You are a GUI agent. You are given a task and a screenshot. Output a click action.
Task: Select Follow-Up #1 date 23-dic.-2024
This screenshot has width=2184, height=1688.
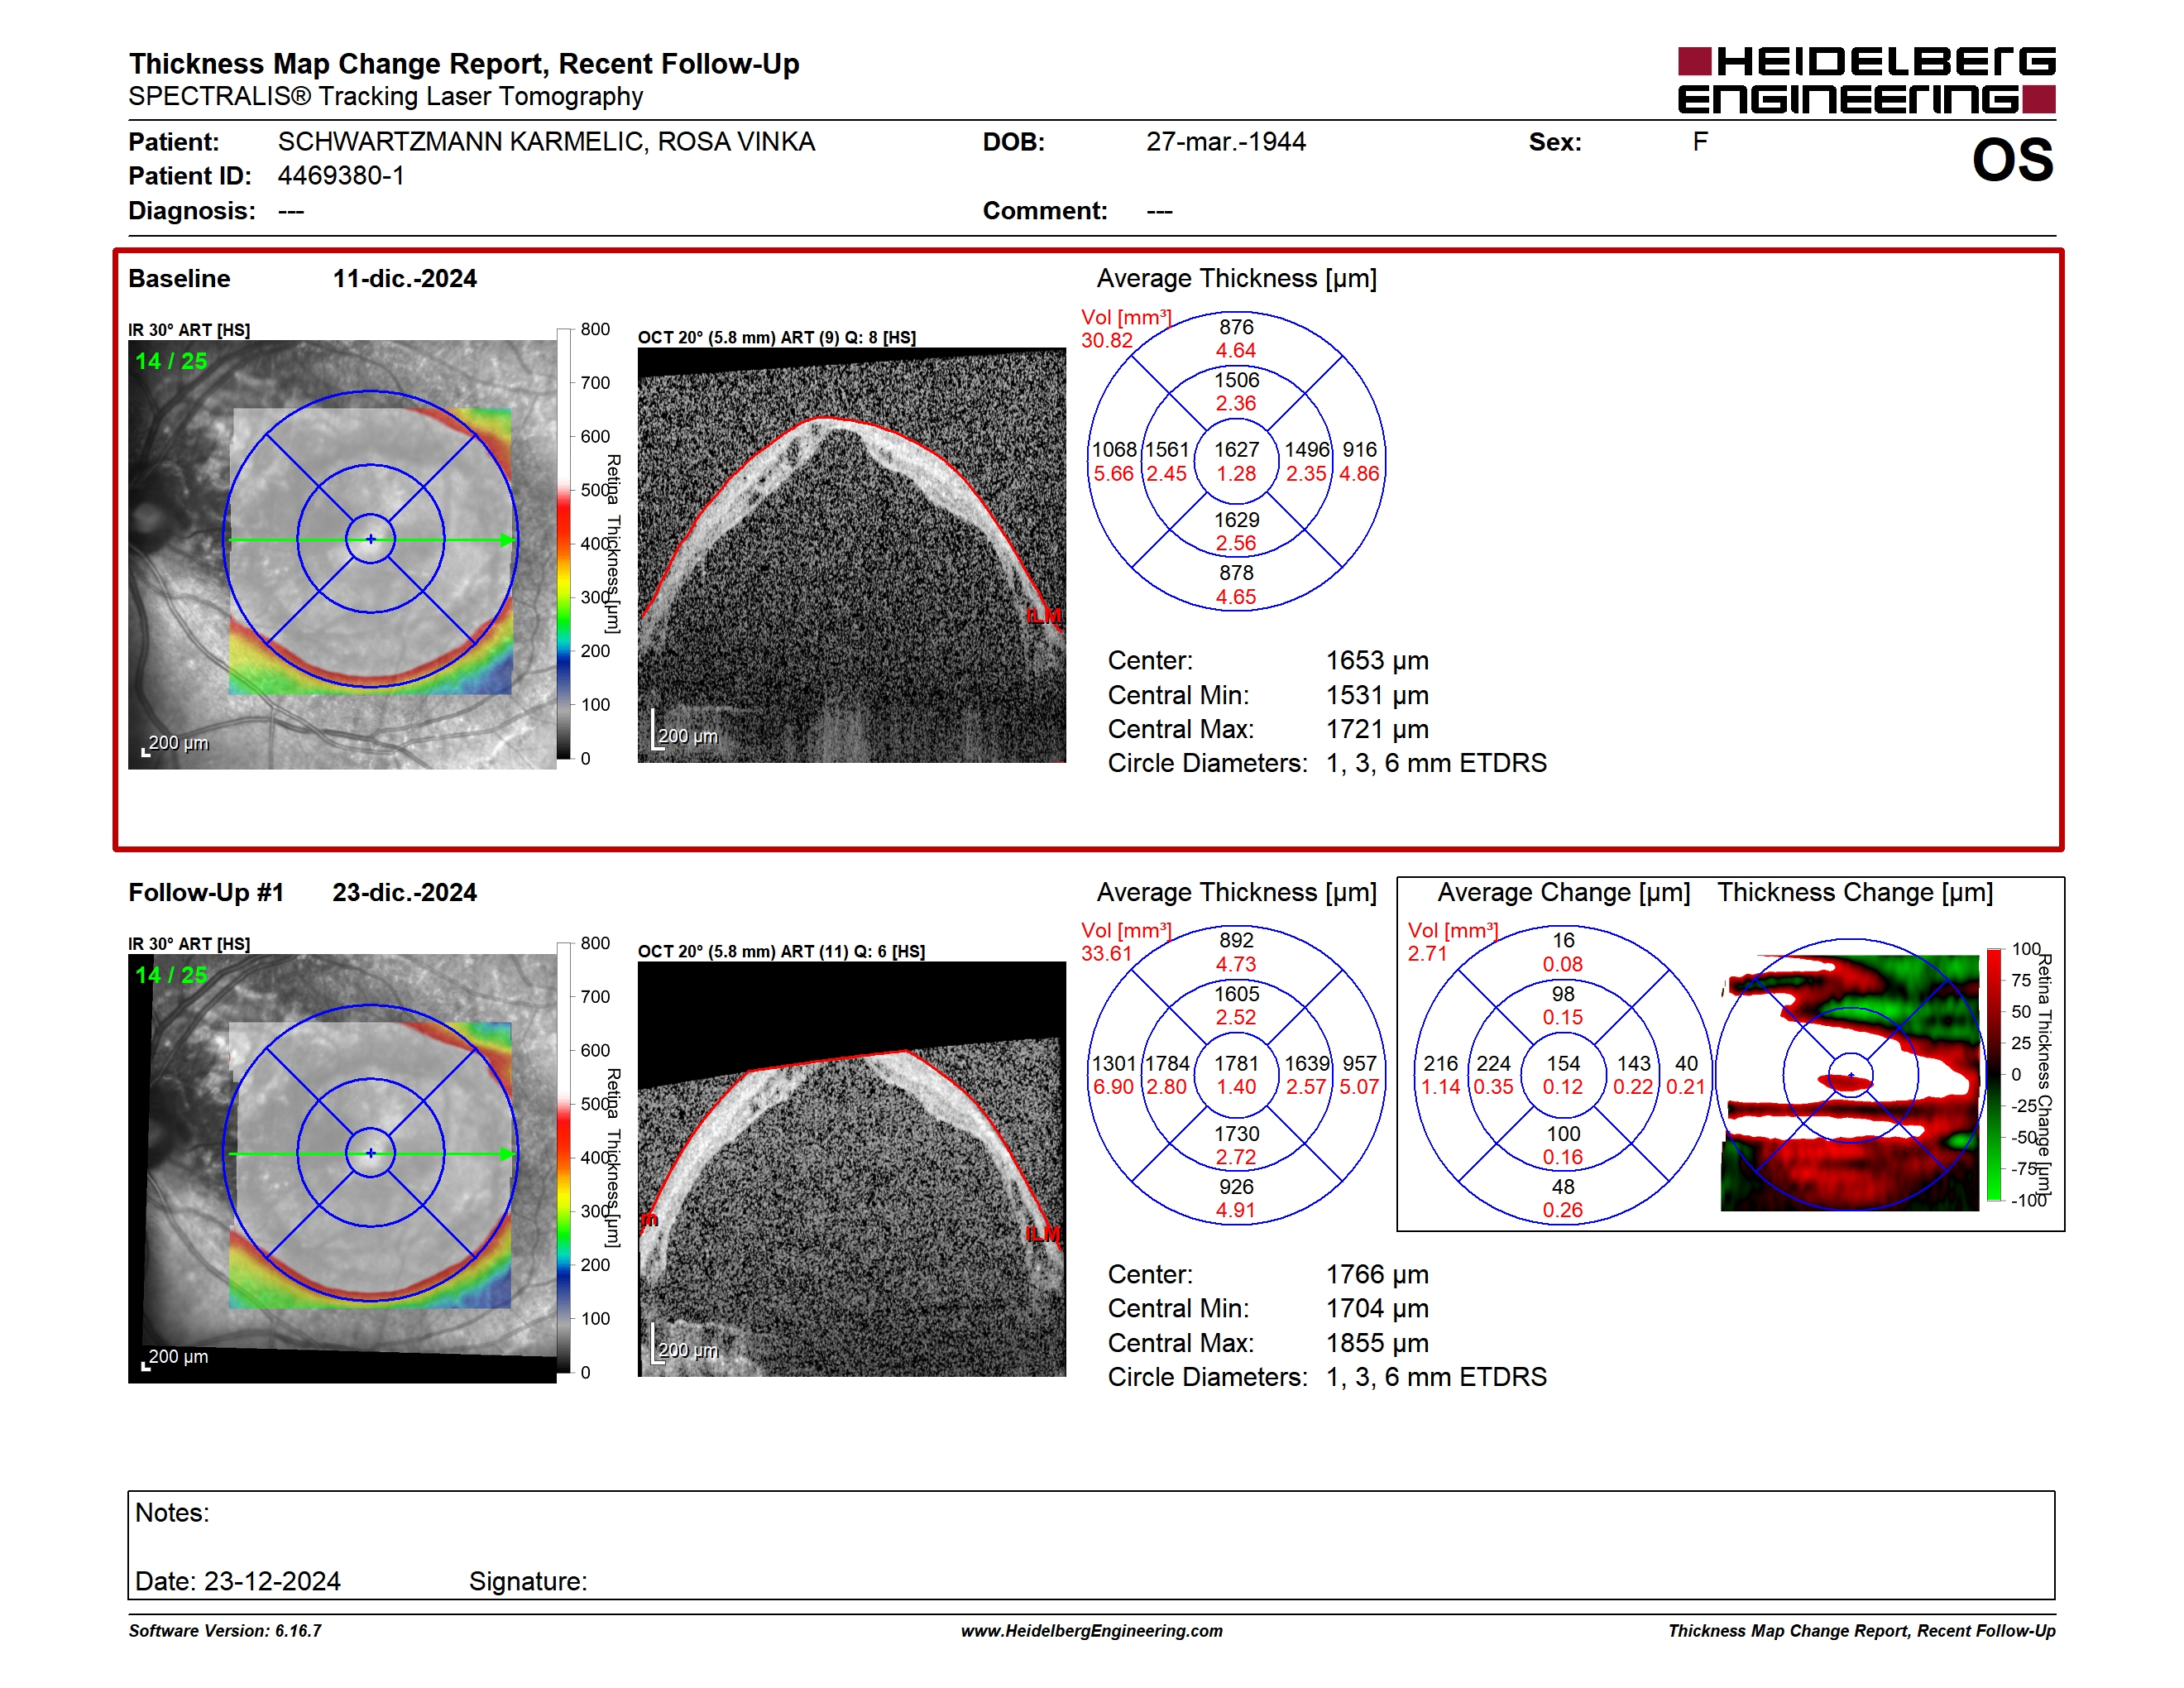[x=404, y=893]
